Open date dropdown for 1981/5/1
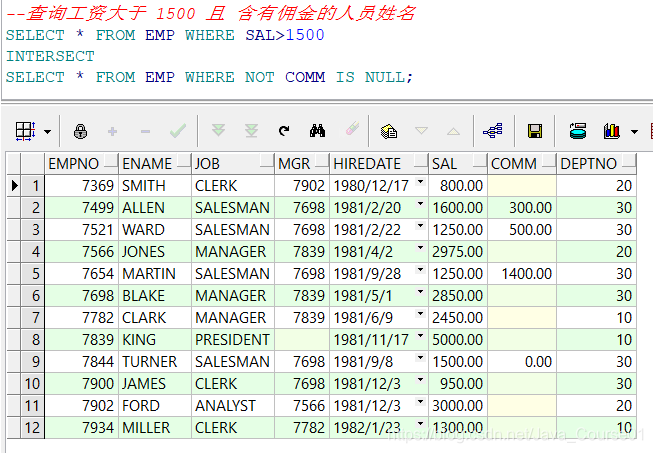The image size is (653, 453). click(x=421, y=292)
